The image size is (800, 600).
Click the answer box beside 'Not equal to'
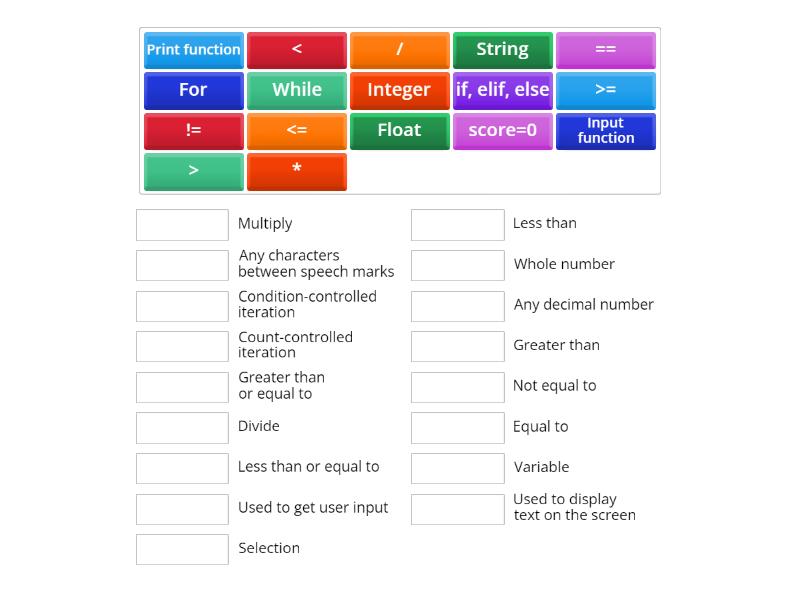click(x=457, y=387)
